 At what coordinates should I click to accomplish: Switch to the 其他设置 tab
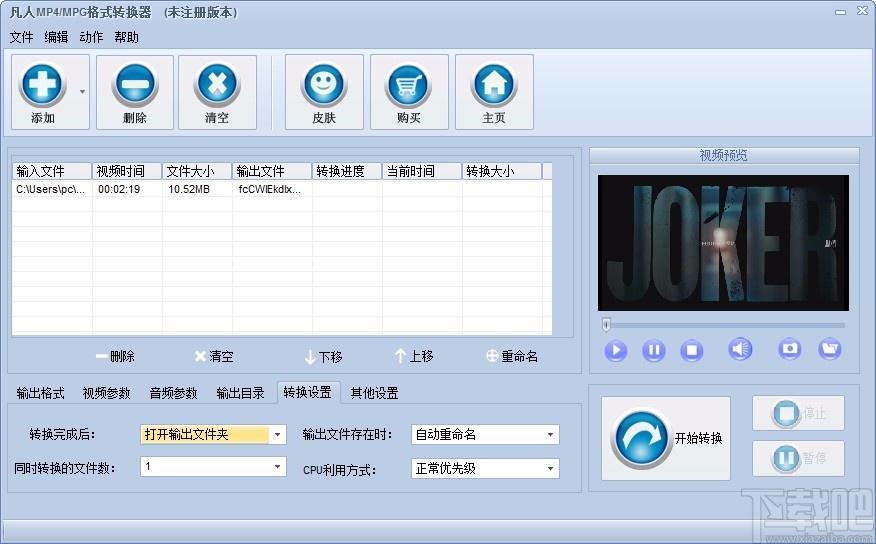(374, 393)
